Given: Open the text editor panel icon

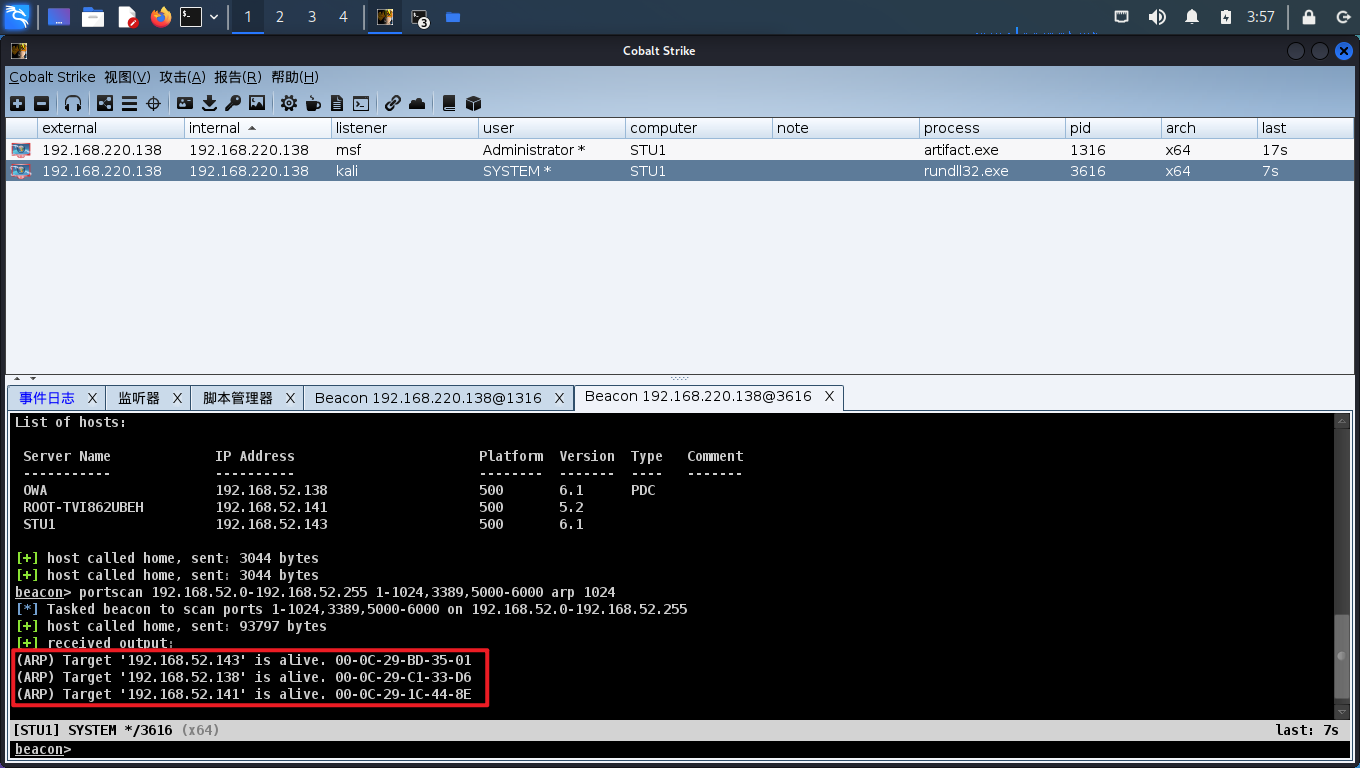Looking at the screenshot, I should tap(127, 17).
